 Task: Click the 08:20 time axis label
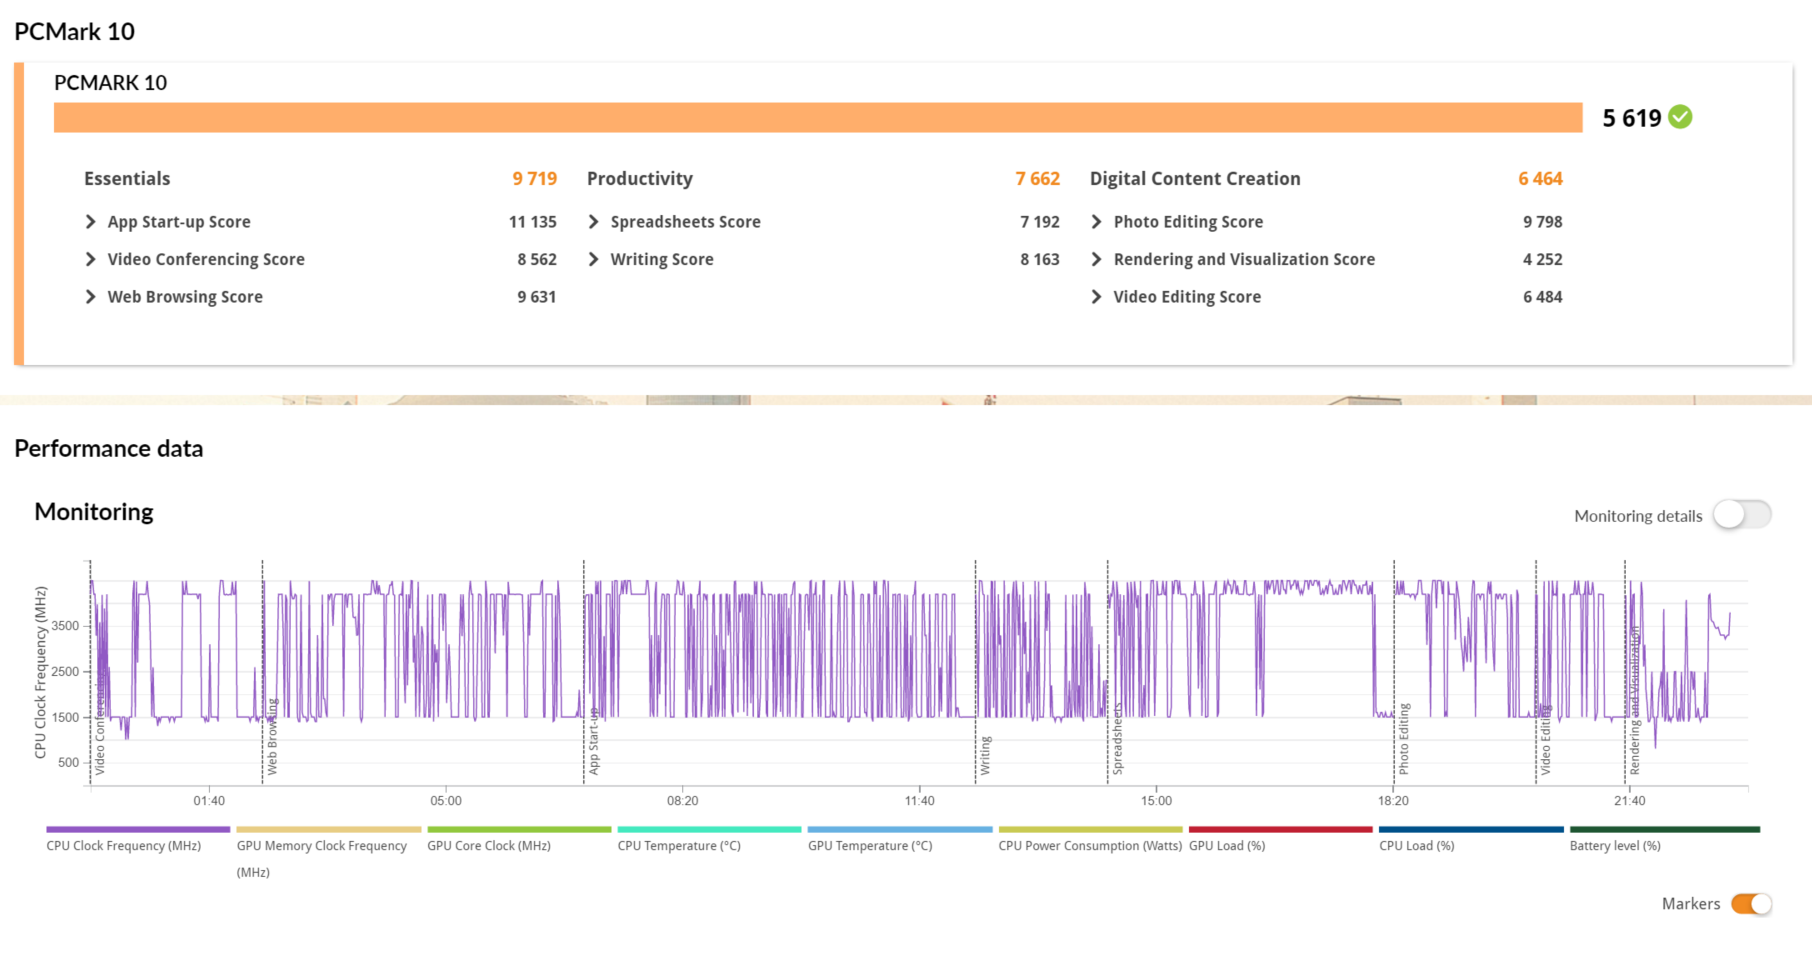683,801
